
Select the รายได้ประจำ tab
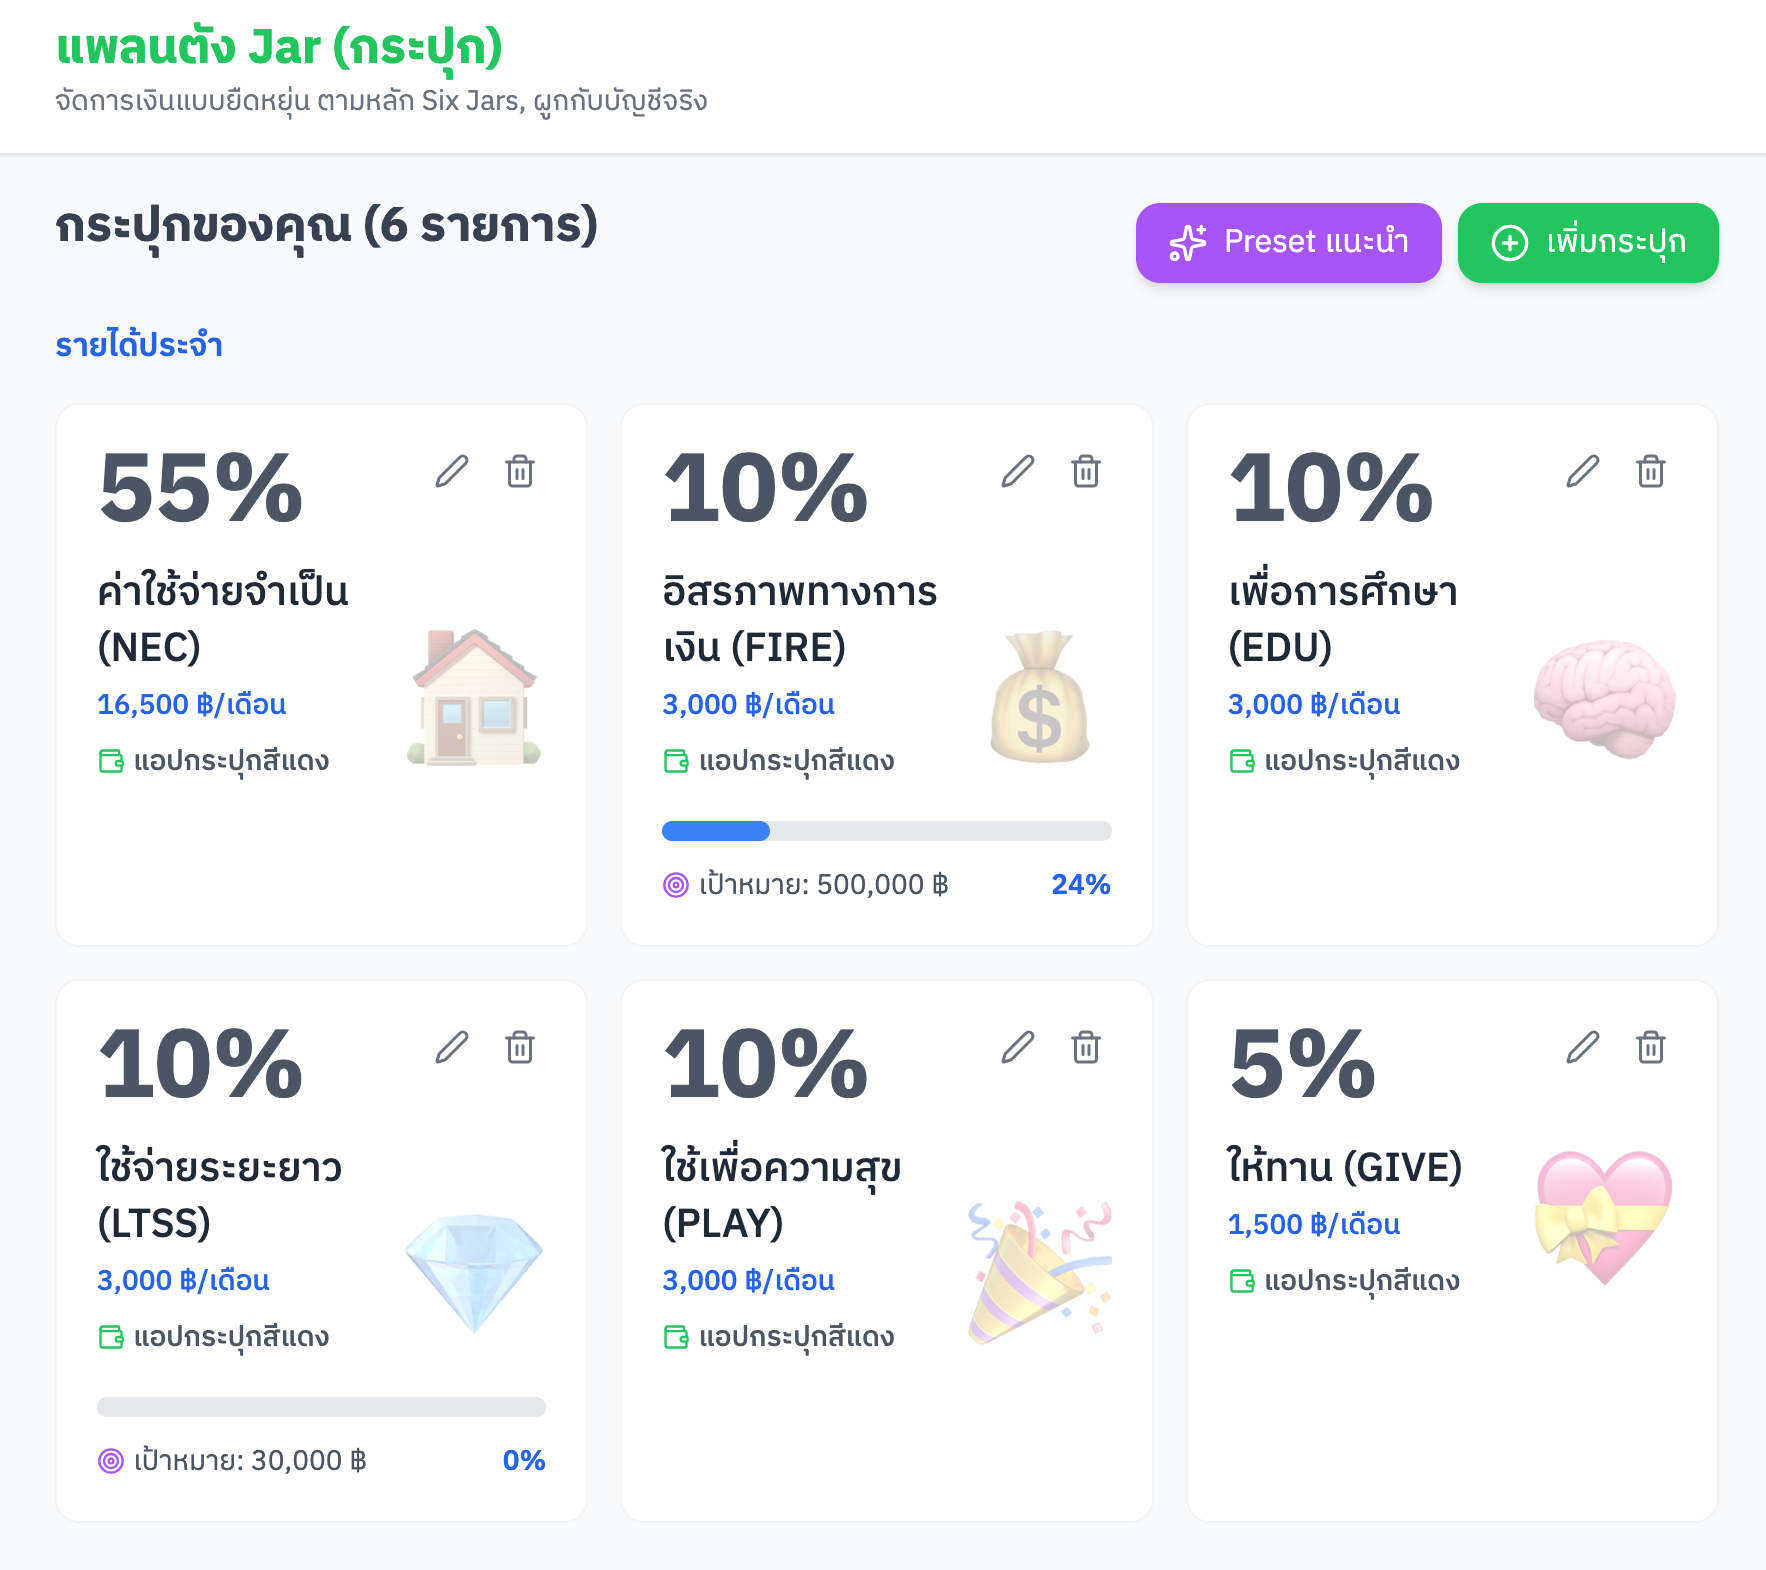(x=140, y=344)
